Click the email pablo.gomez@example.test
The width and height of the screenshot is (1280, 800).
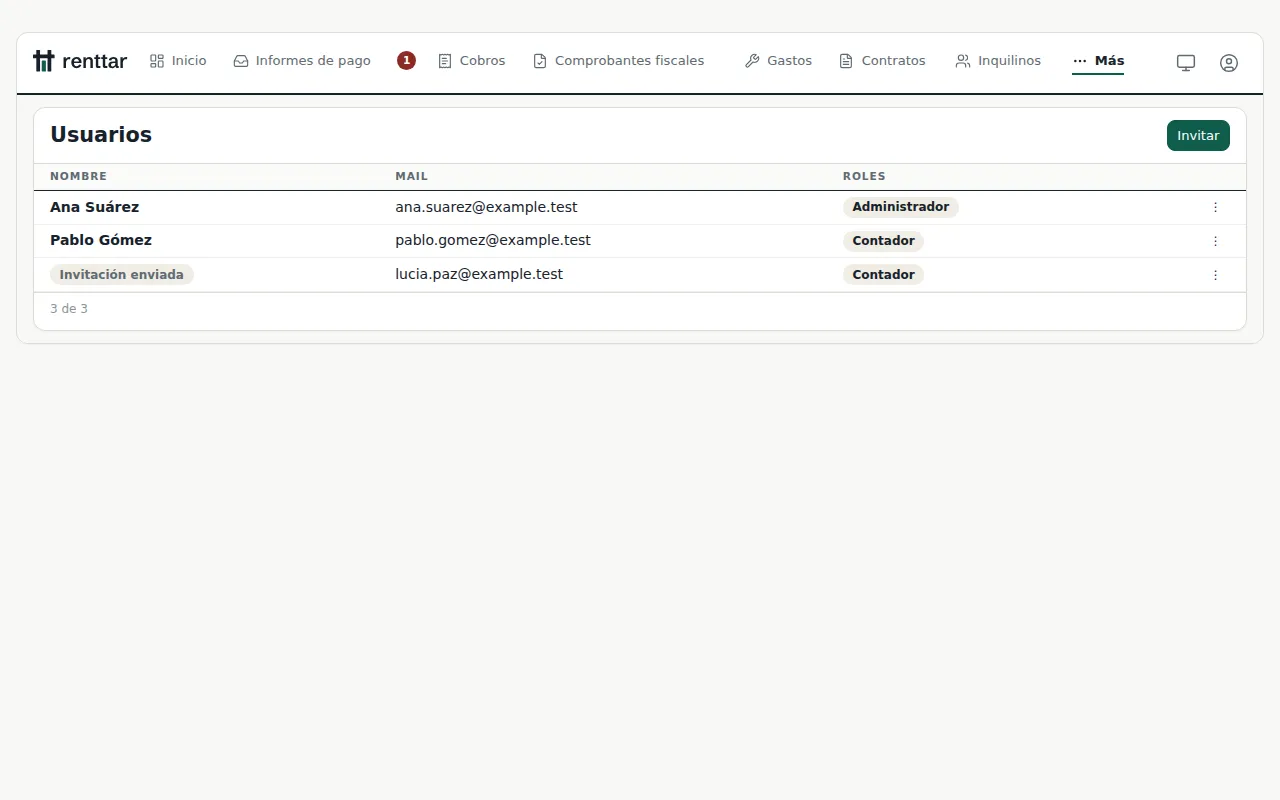pos(493,240)
